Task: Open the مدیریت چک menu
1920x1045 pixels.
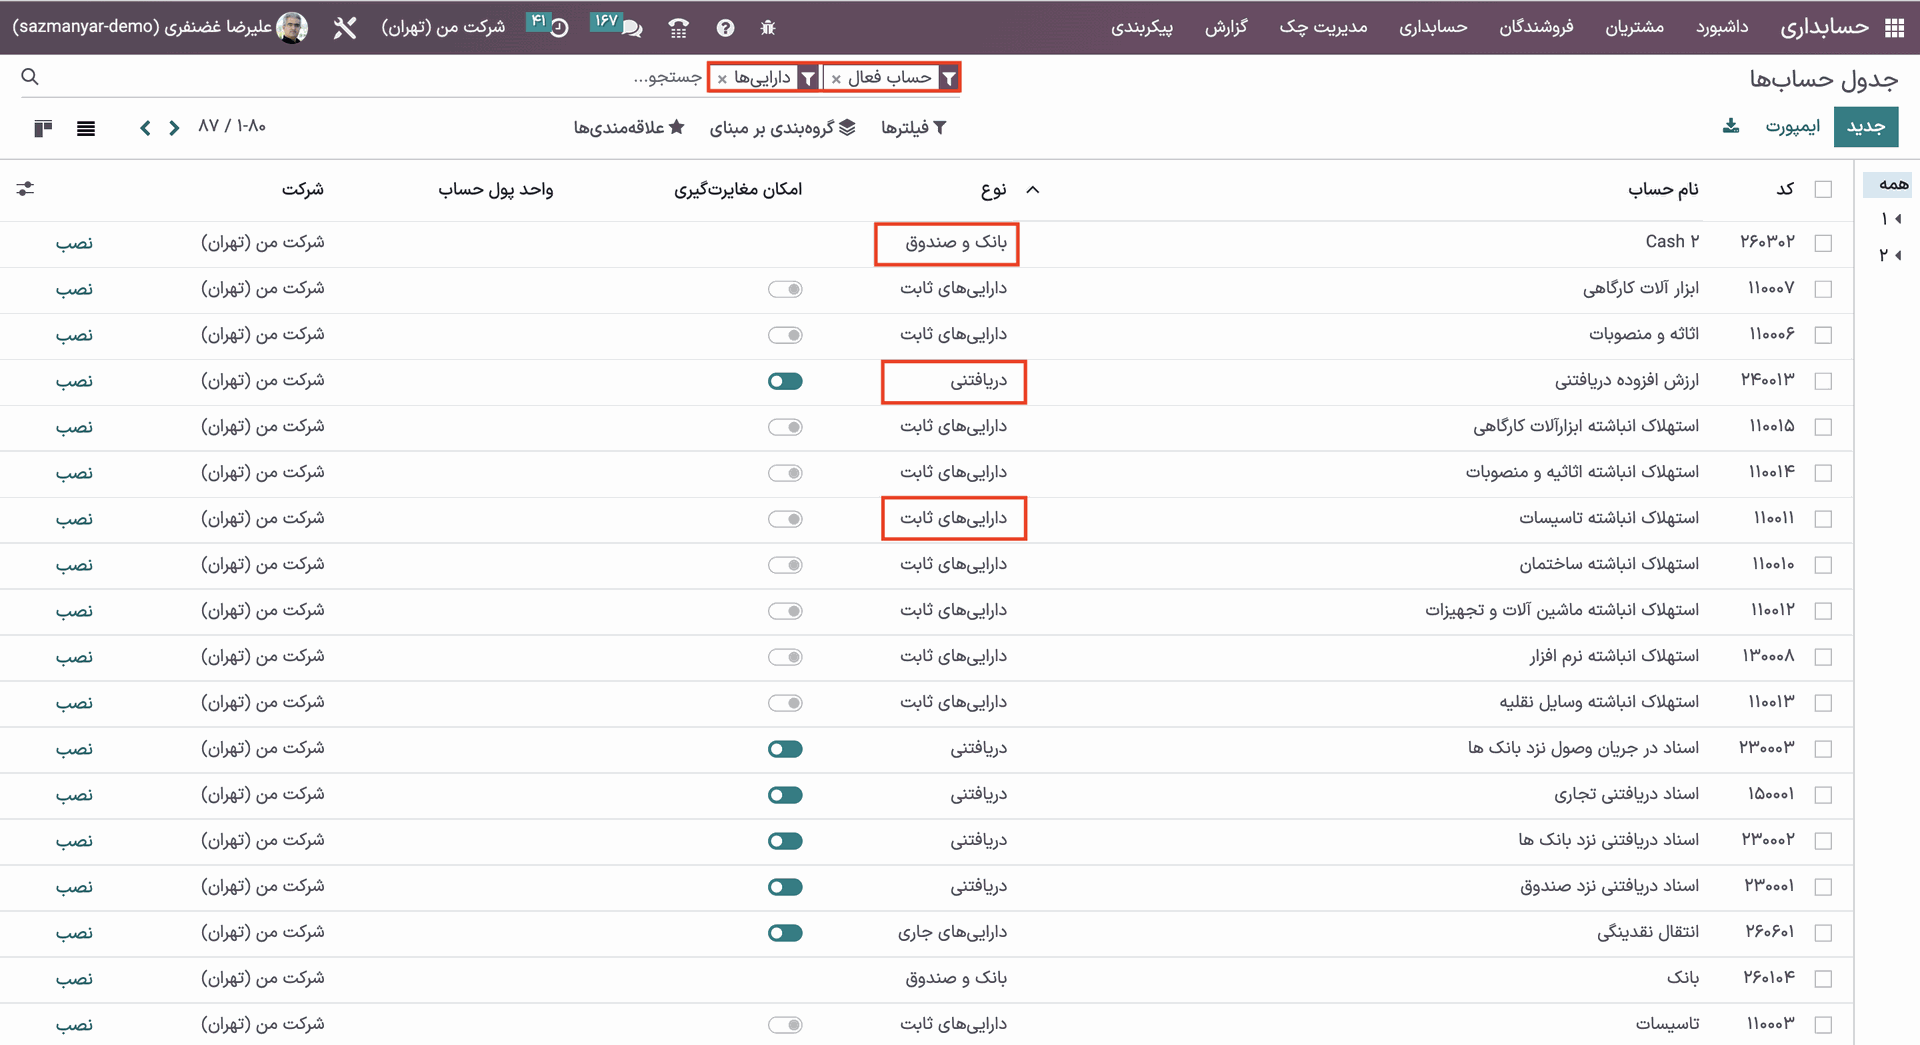Action: tap(1323, 27)
